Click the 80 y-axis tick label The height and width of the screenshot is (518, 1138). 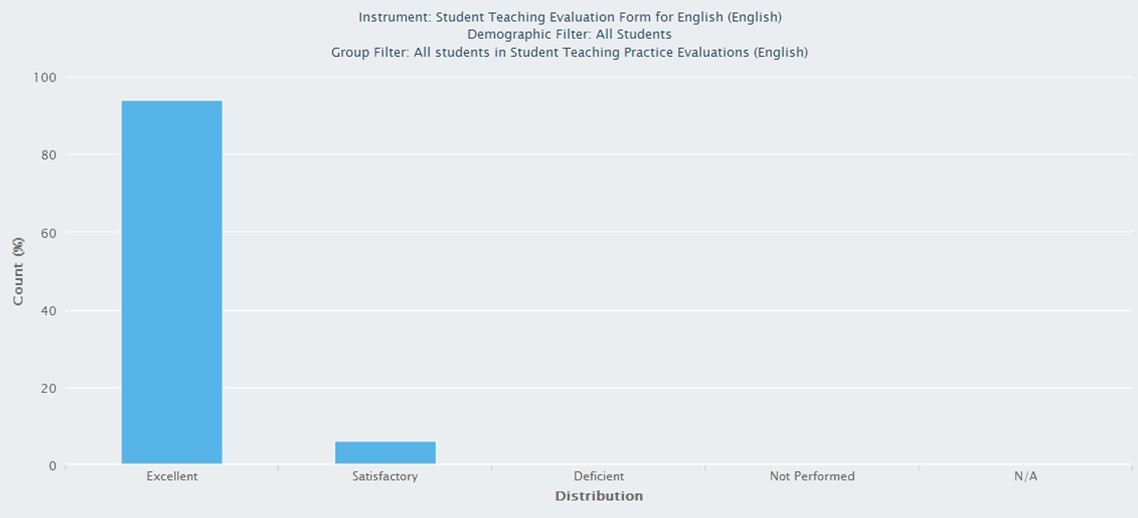49,155
